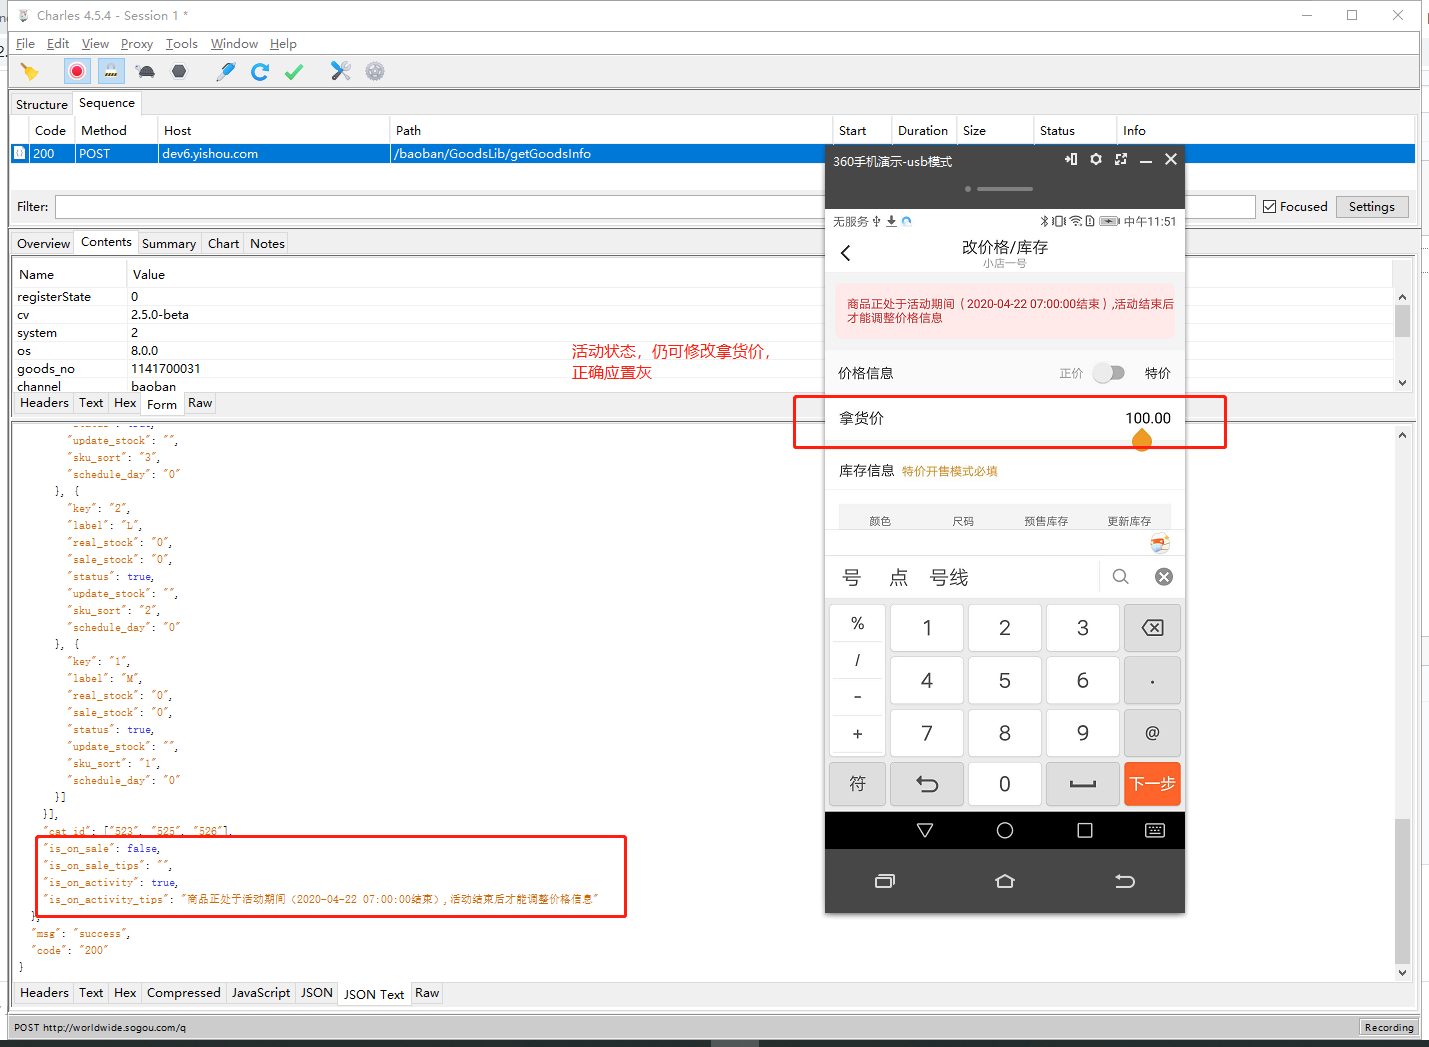
Task: Select the Compose pen icon
Action: tap(226, 71)
